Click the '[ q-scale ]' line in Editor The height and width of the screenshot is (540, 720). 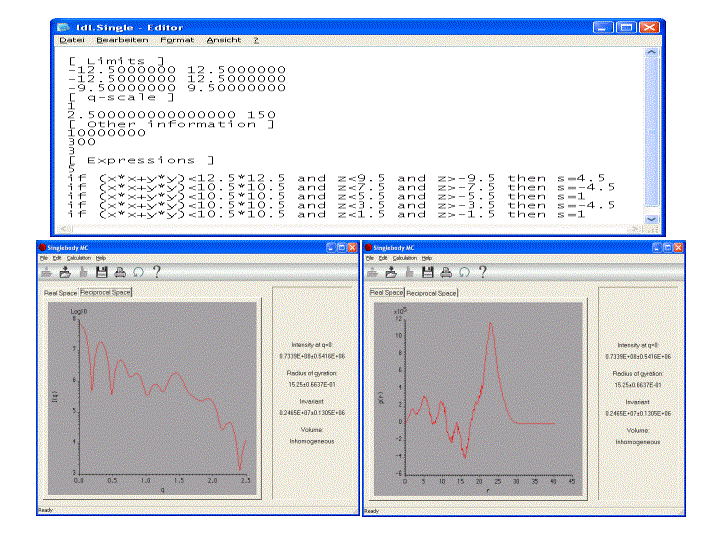coord(121,97)
